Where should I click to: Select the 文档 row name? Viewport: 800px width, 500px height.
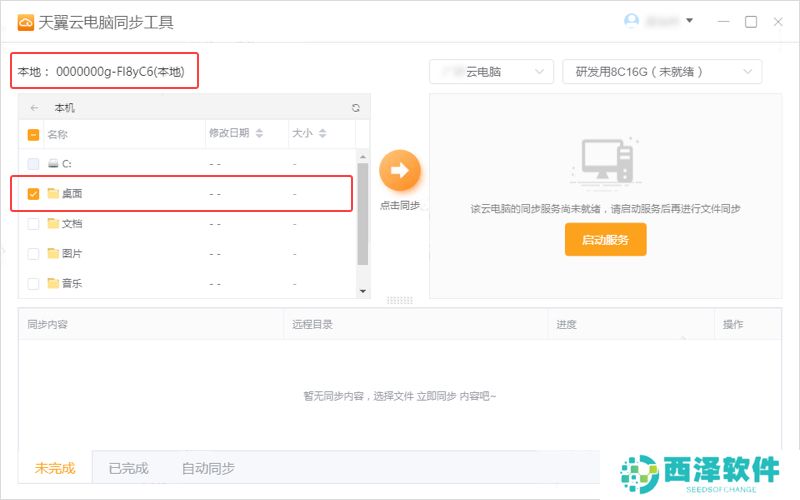[x=72, y=223]
